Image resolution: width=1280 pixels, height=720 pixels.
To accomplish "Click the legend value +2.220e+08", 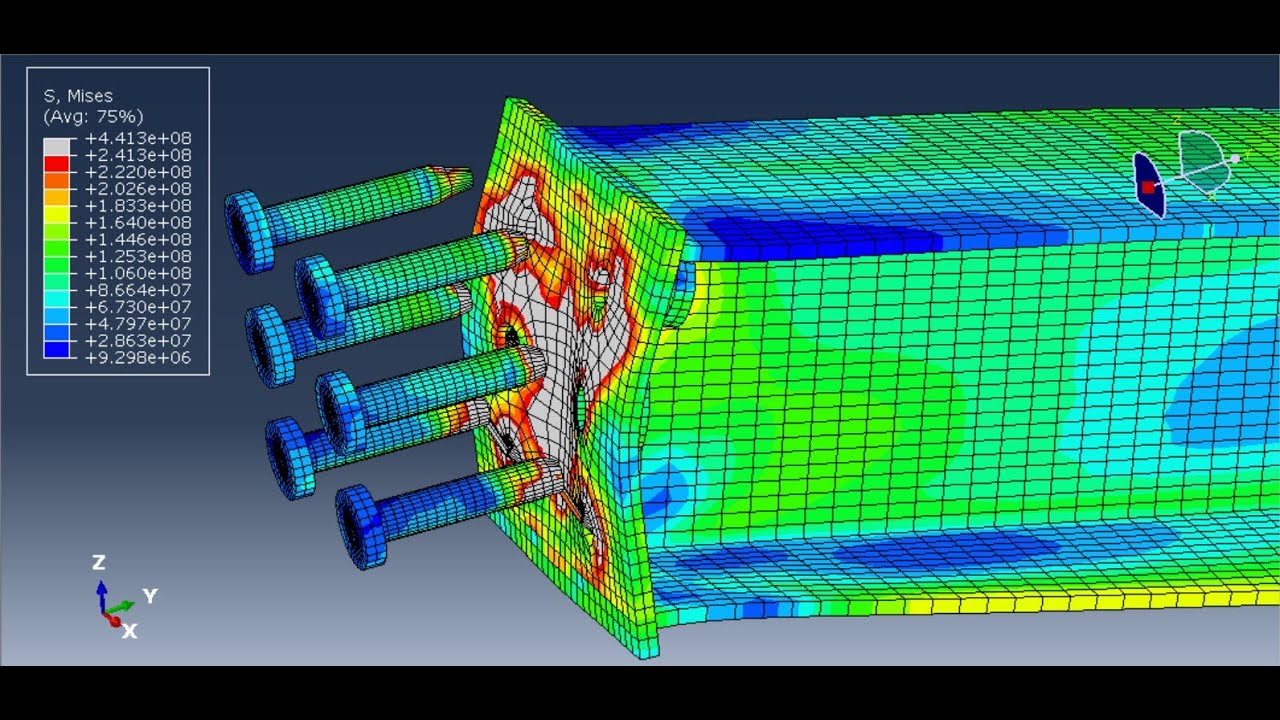I will pos(138,172).
